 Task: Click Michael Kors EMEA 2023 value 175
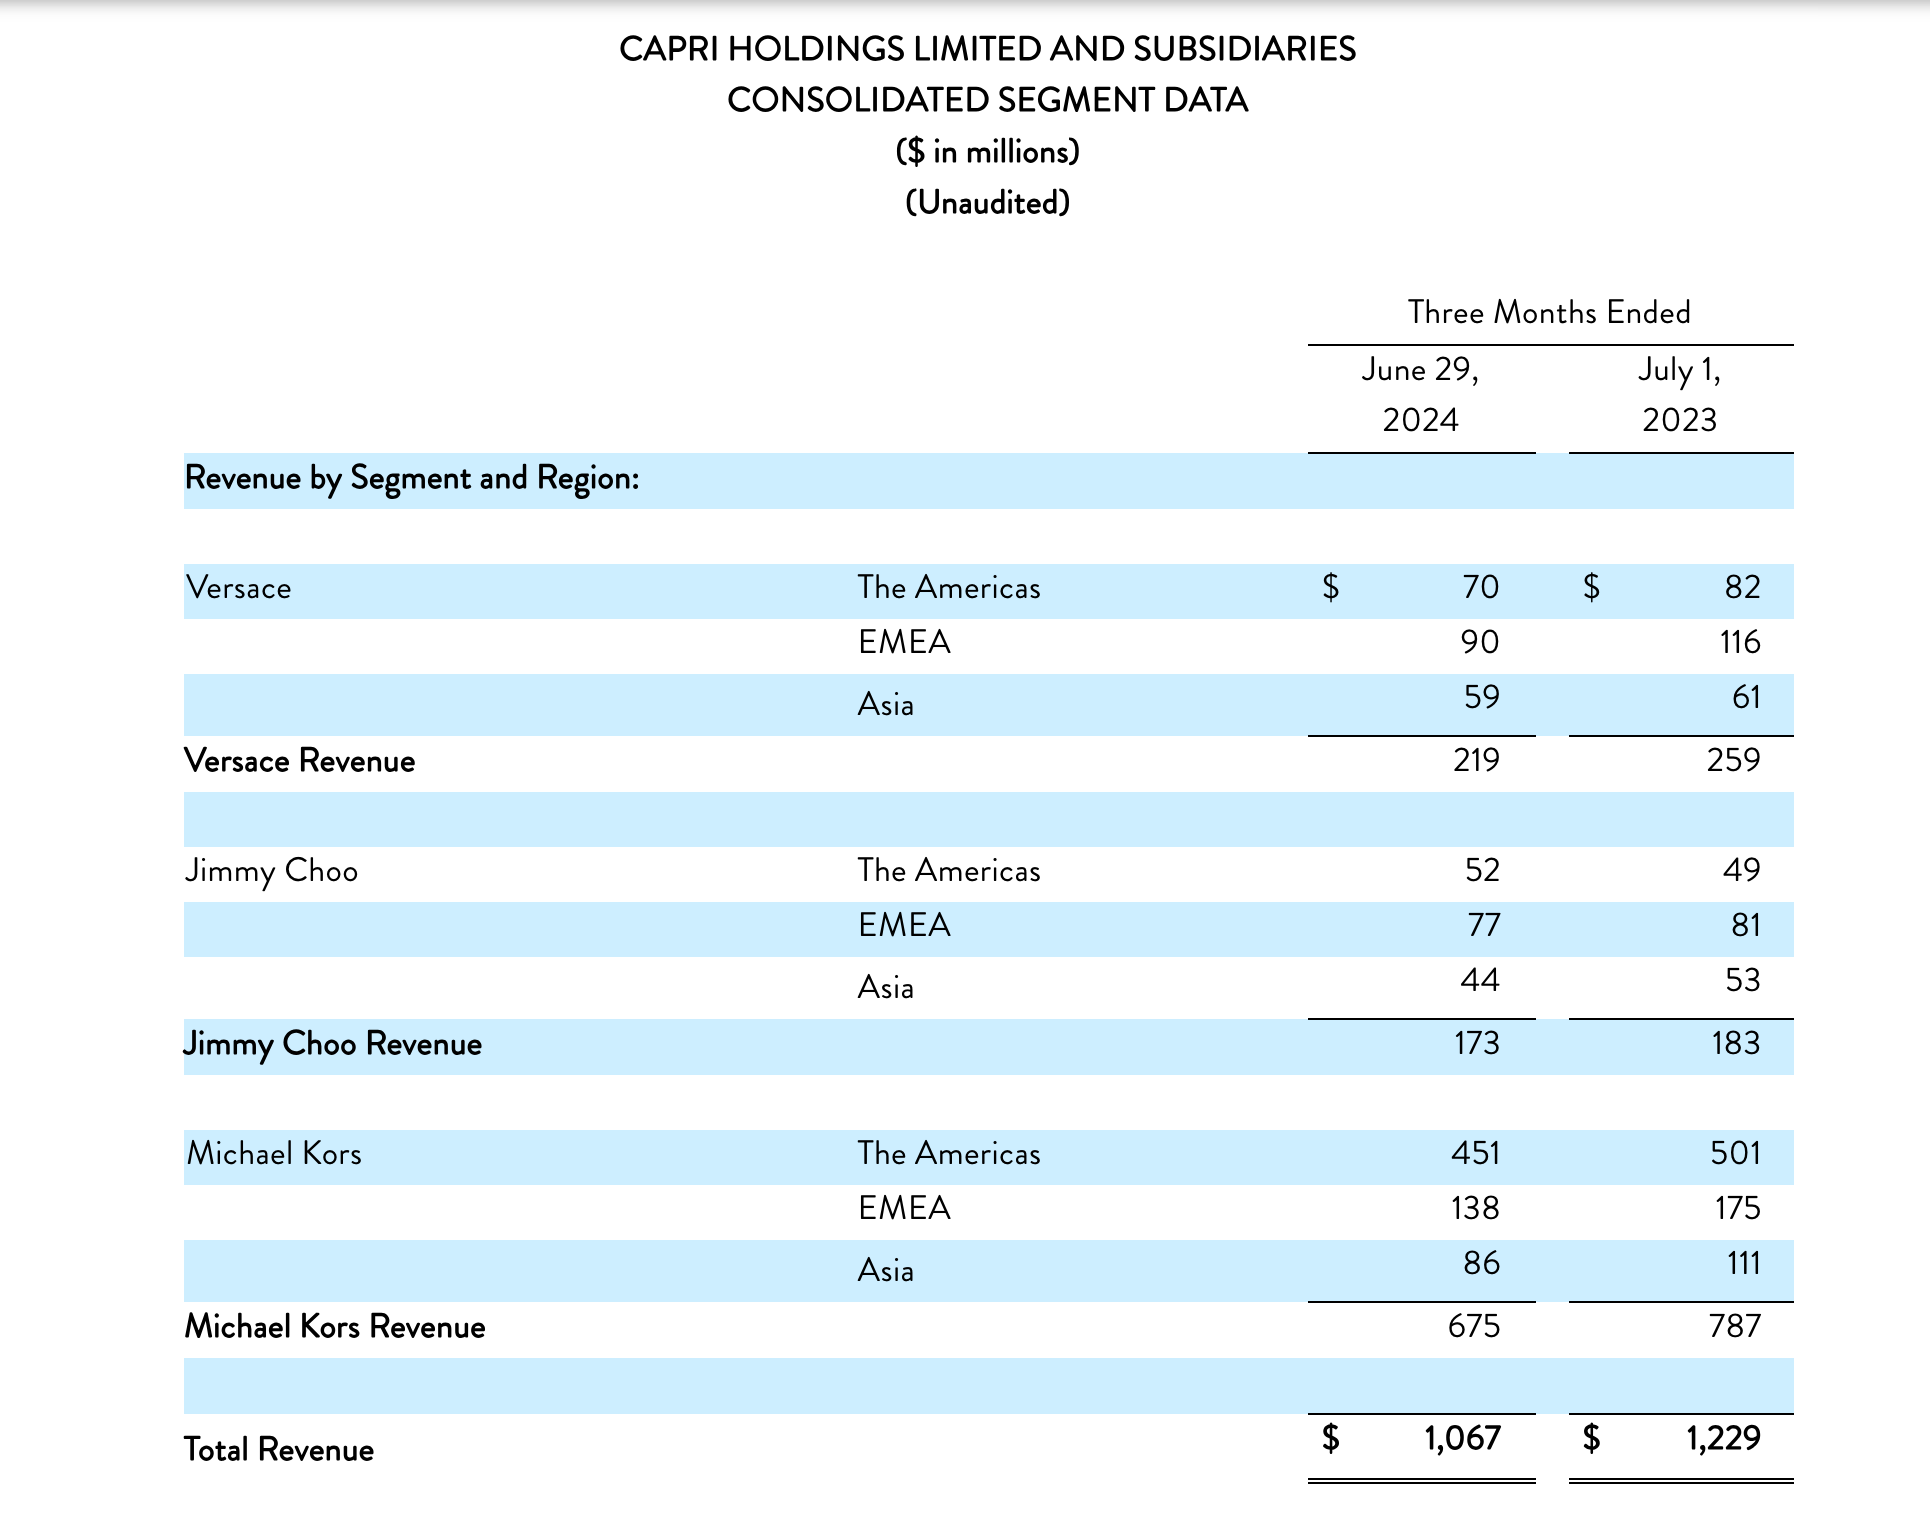pos(1738,1208)
